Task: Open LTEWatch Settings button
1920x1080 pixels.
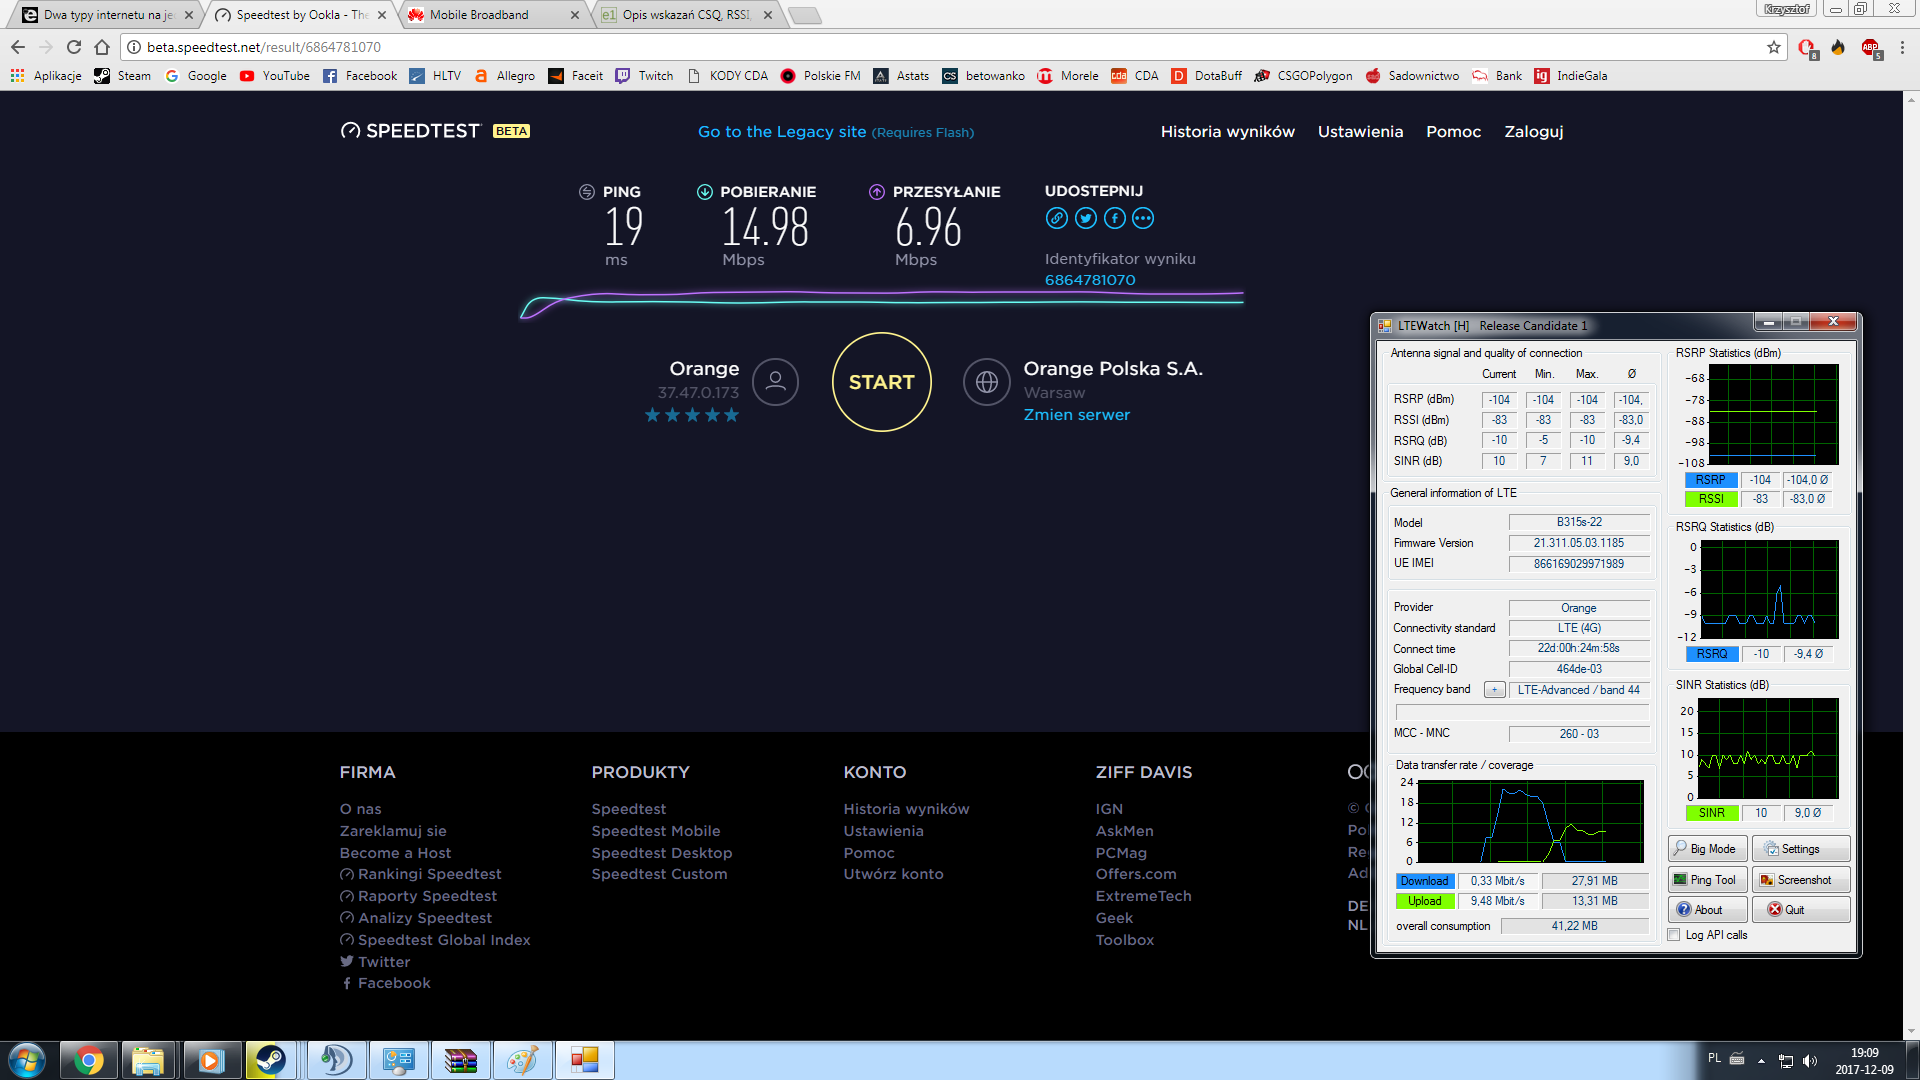Action: coord(1800,849)
